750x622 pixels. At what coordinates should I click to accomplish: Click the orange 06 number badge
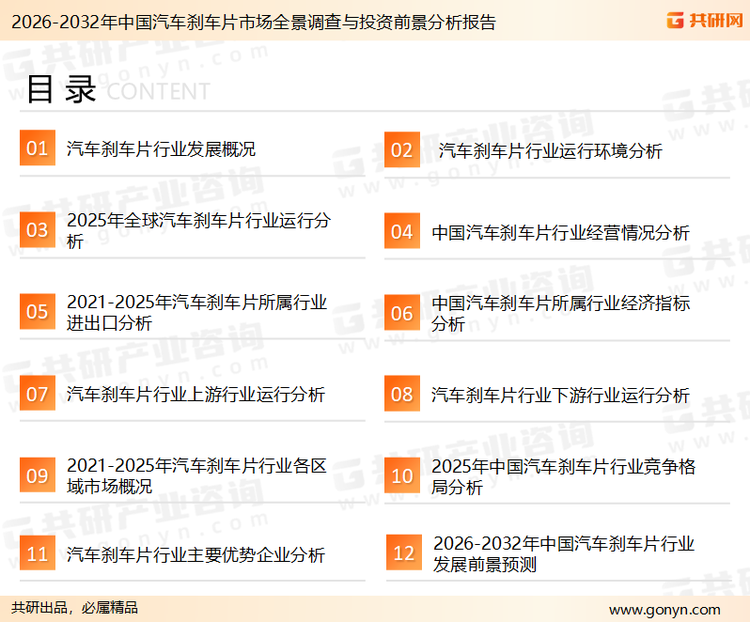[x=402, y=313]
